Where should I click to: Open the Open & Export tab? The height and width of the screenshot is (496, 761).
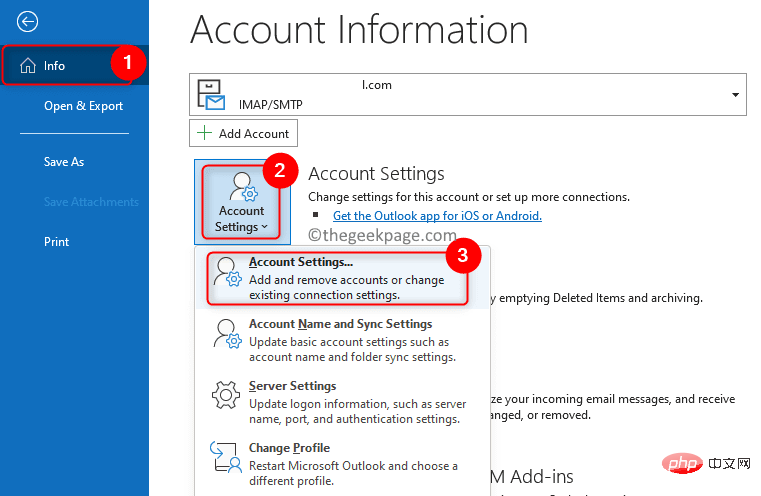(83, 106)
